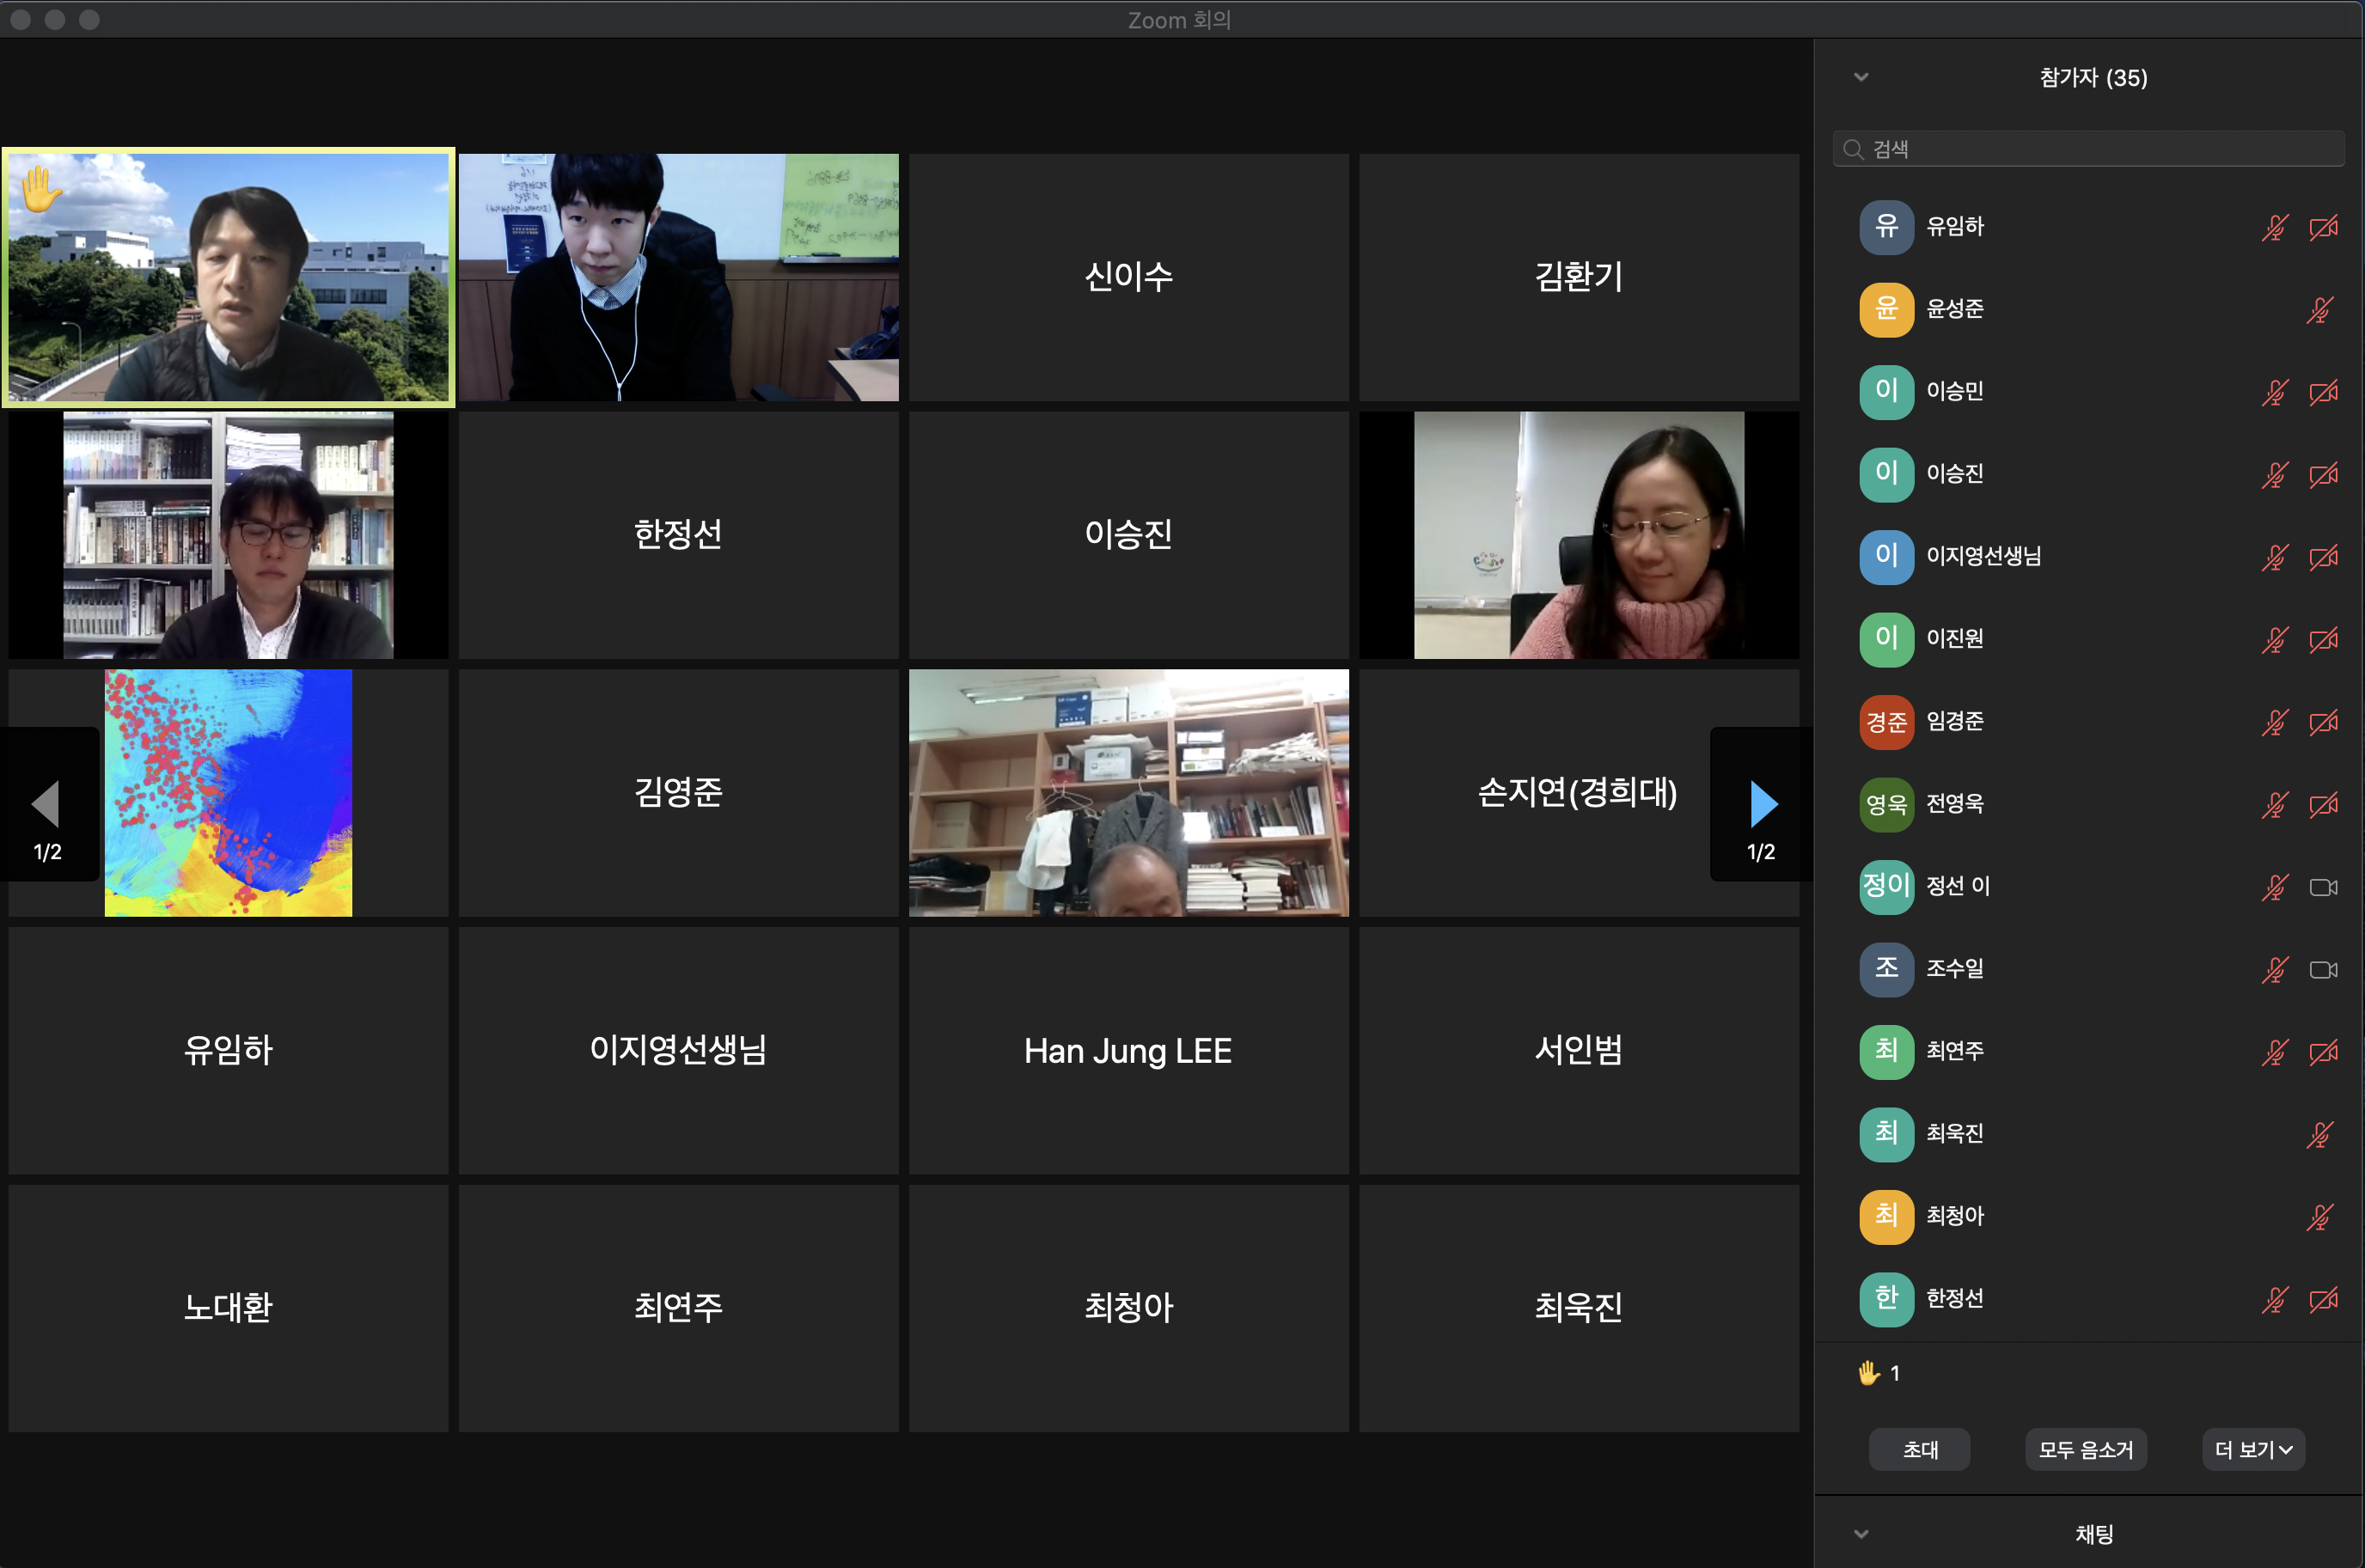Image resolution: width=2365 pixels, height=1568 pixels.
Task: Click 이진원 name in participants list
Action: click(x=1954, y=639)
